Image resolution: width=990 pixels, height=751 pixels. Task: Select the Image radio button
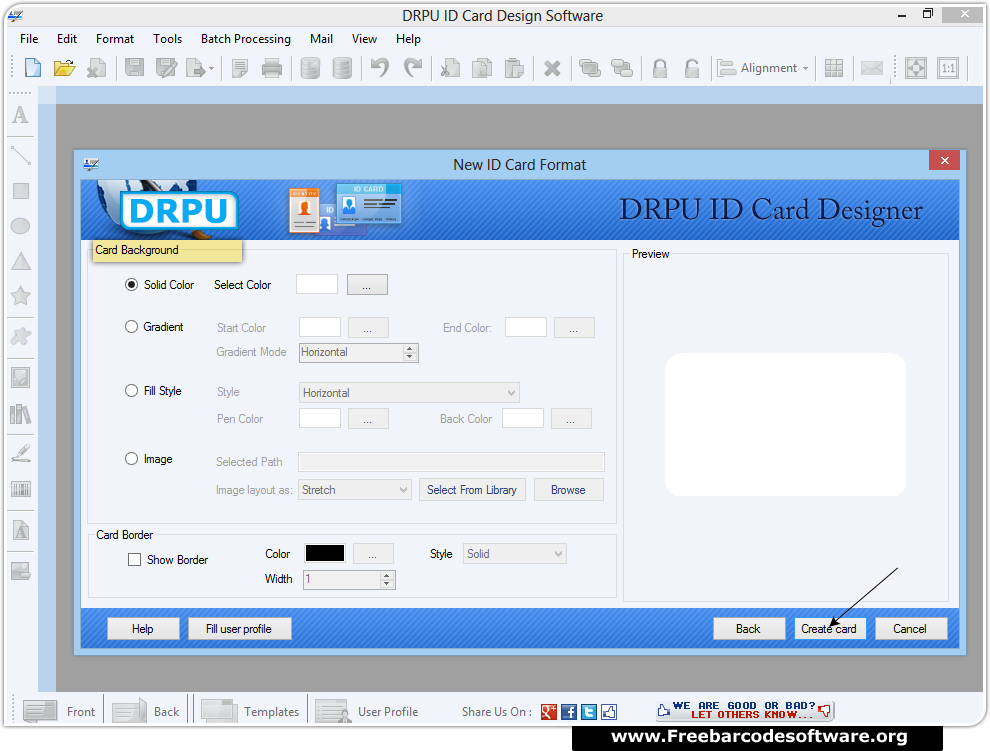tap(131, 459)
